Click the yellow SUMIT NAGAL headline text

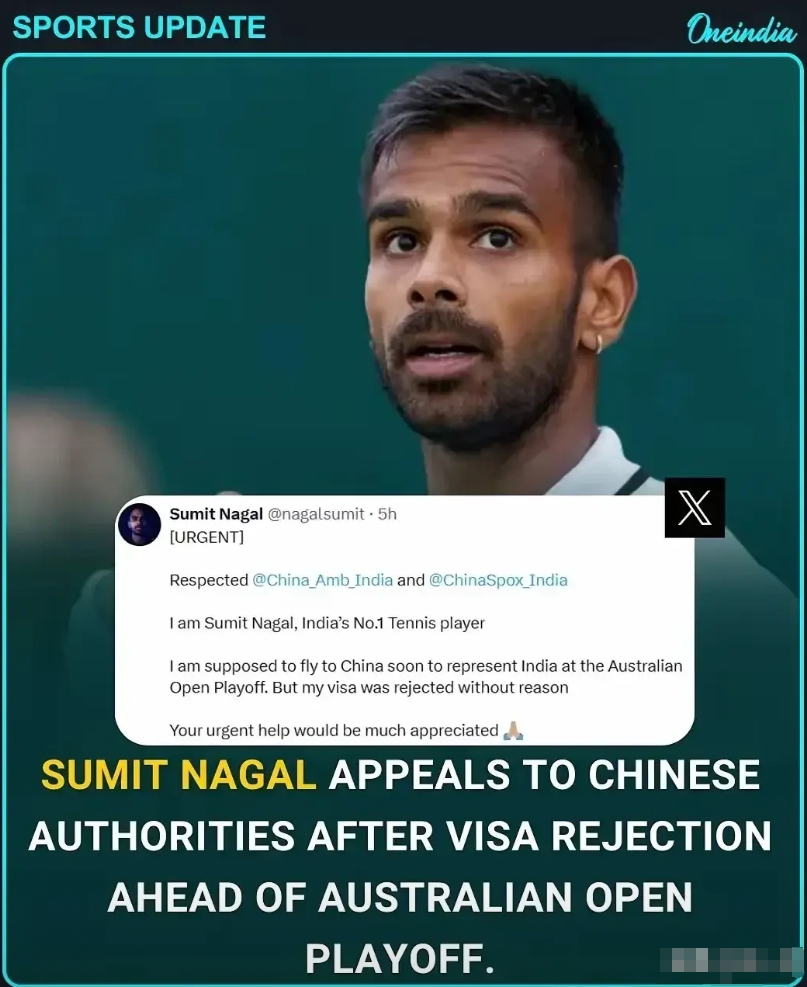coord(179,774)
